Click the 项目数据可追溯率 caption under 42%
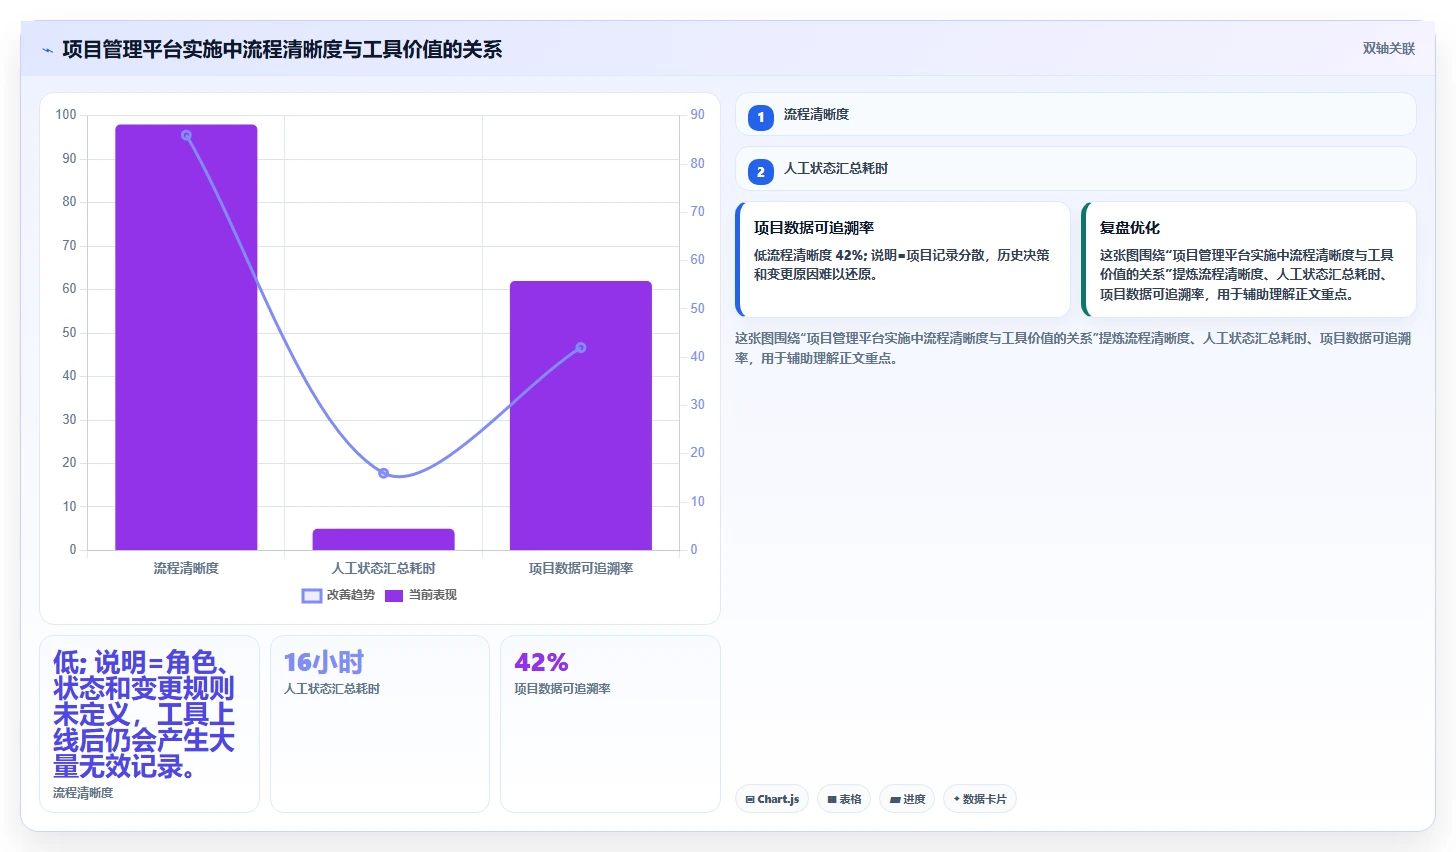Image resolution: width=1456 pixels, height=852 pixels. coord(562,689)
